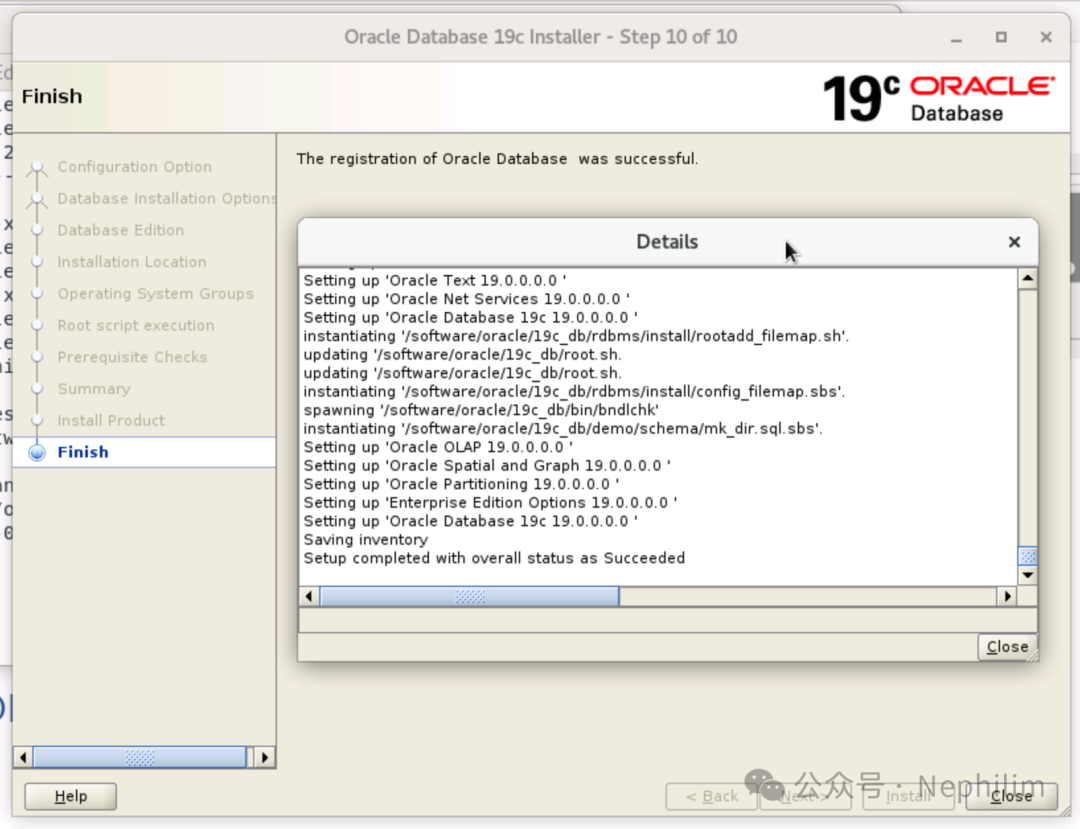Viewport: 1080px width, 829px height.
Task: Click step list scroll right arrow
Action: [265, 757]
